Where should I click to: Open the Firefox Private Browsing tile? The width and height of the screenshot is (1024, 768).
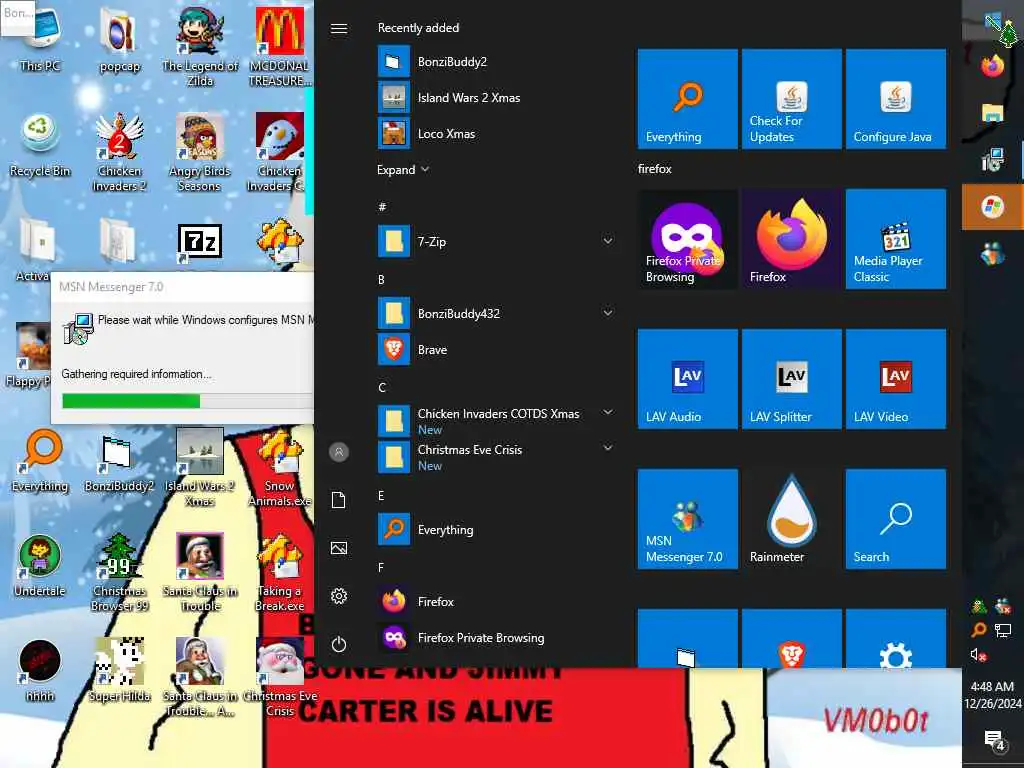click(688, 239)
